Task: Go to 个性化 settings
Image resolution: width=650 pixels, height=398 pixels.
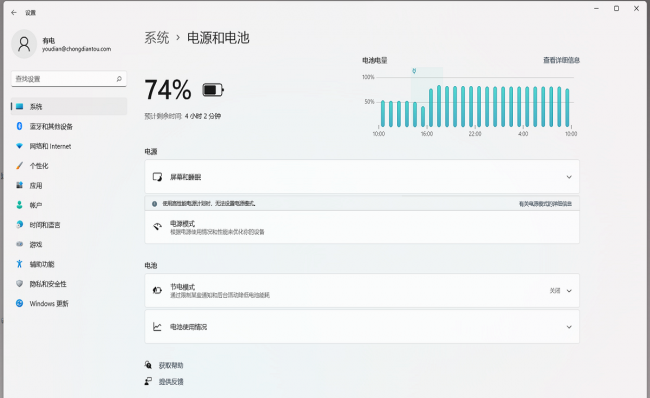Action: 69,166
